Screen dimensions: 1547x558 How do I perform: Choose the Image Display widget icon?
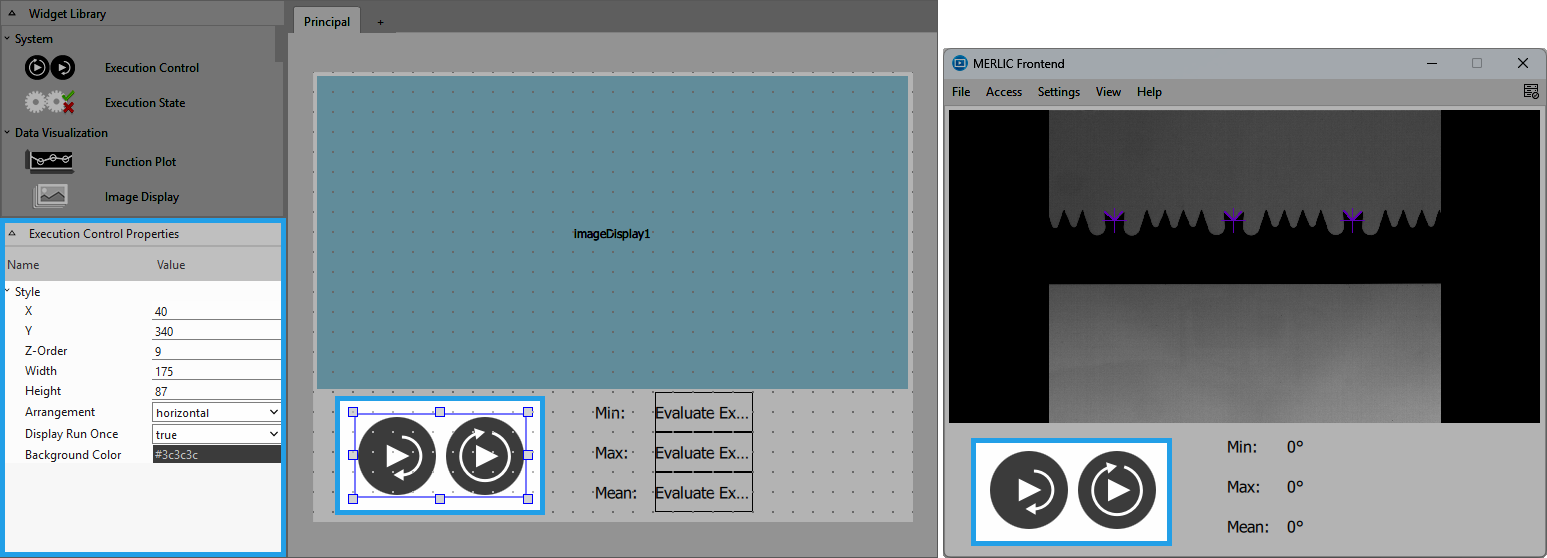coord(49,197)
